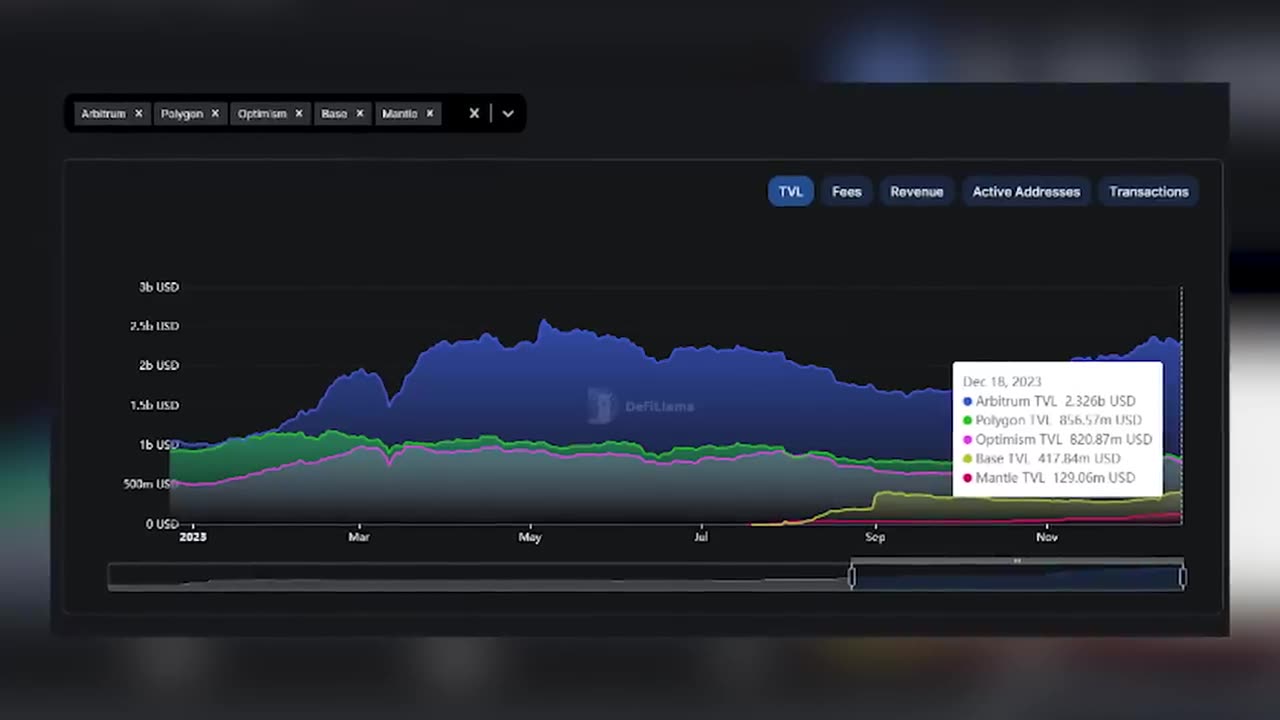Remove the Mantle chain tag
Viewport: 1280px width, 720px height.
tap(430, 114)
